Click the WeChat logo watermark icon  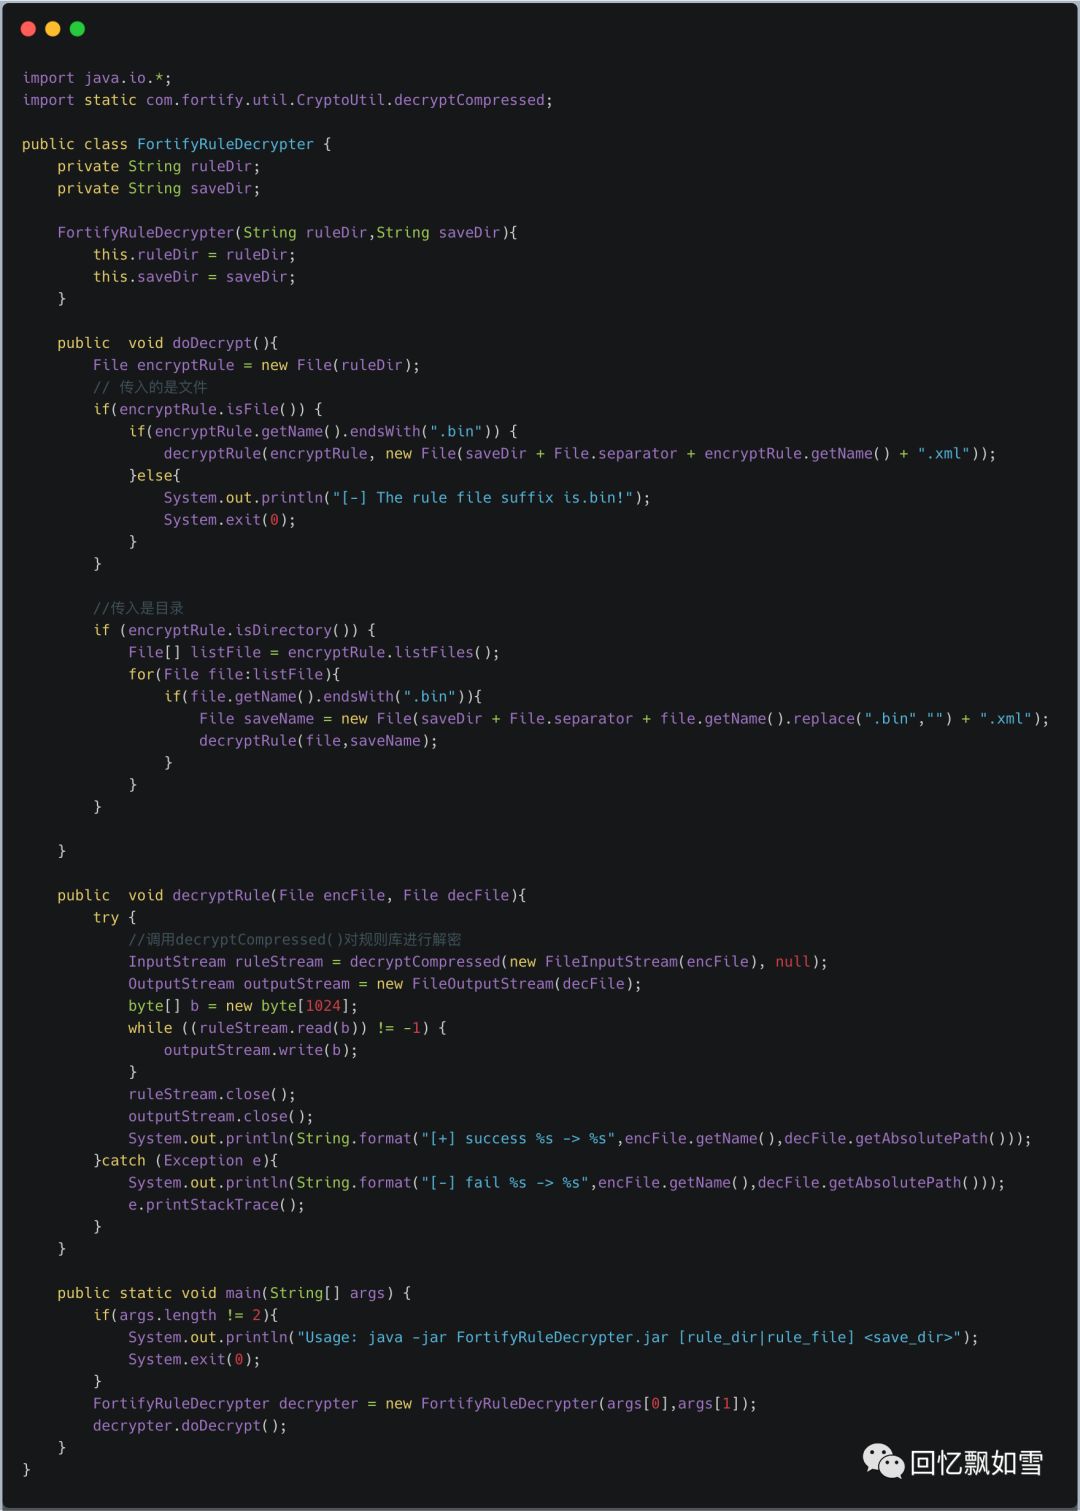click(883, 1461)
